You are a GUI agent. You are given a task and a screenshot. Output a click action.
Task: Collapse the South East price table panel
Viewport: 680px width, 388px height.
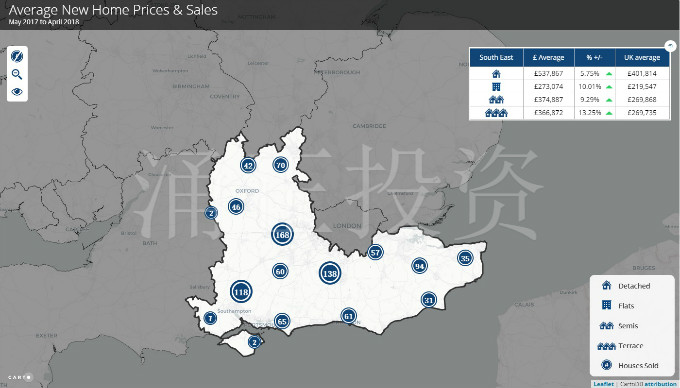coord(670,46)
